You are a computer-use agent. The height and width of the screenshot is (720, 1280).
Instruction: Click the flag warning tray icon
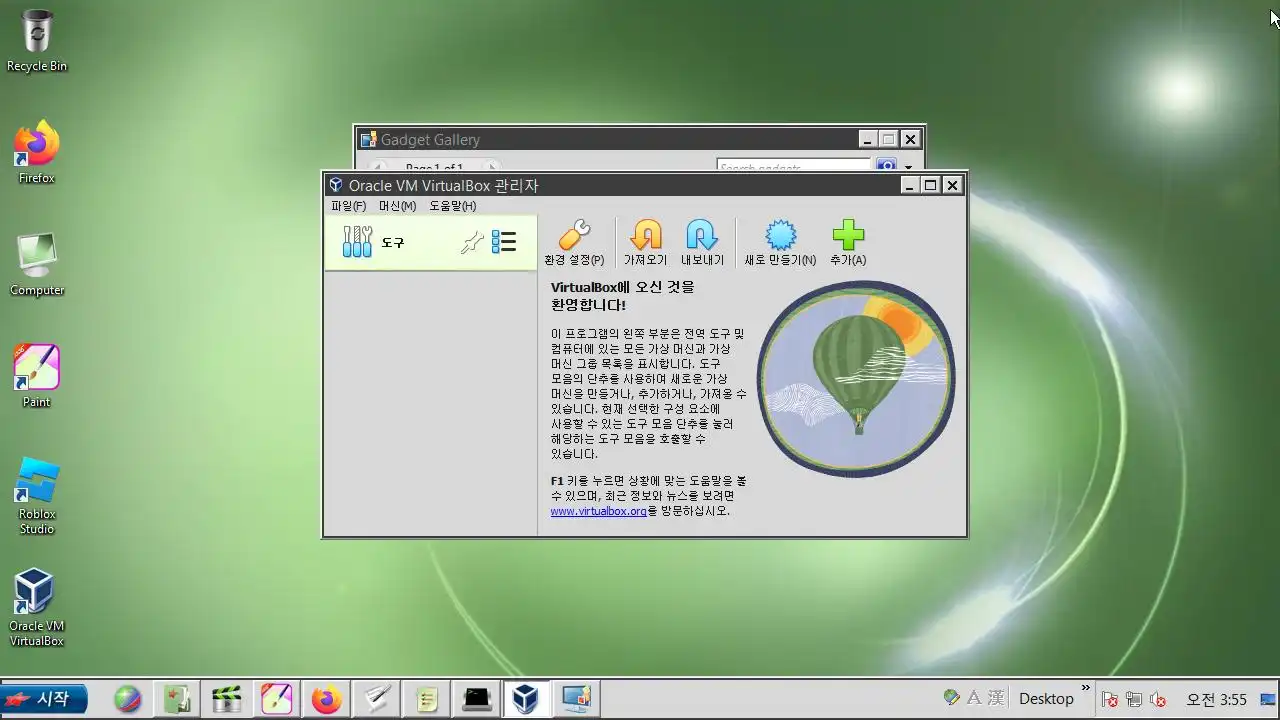tap(1110, 699)
